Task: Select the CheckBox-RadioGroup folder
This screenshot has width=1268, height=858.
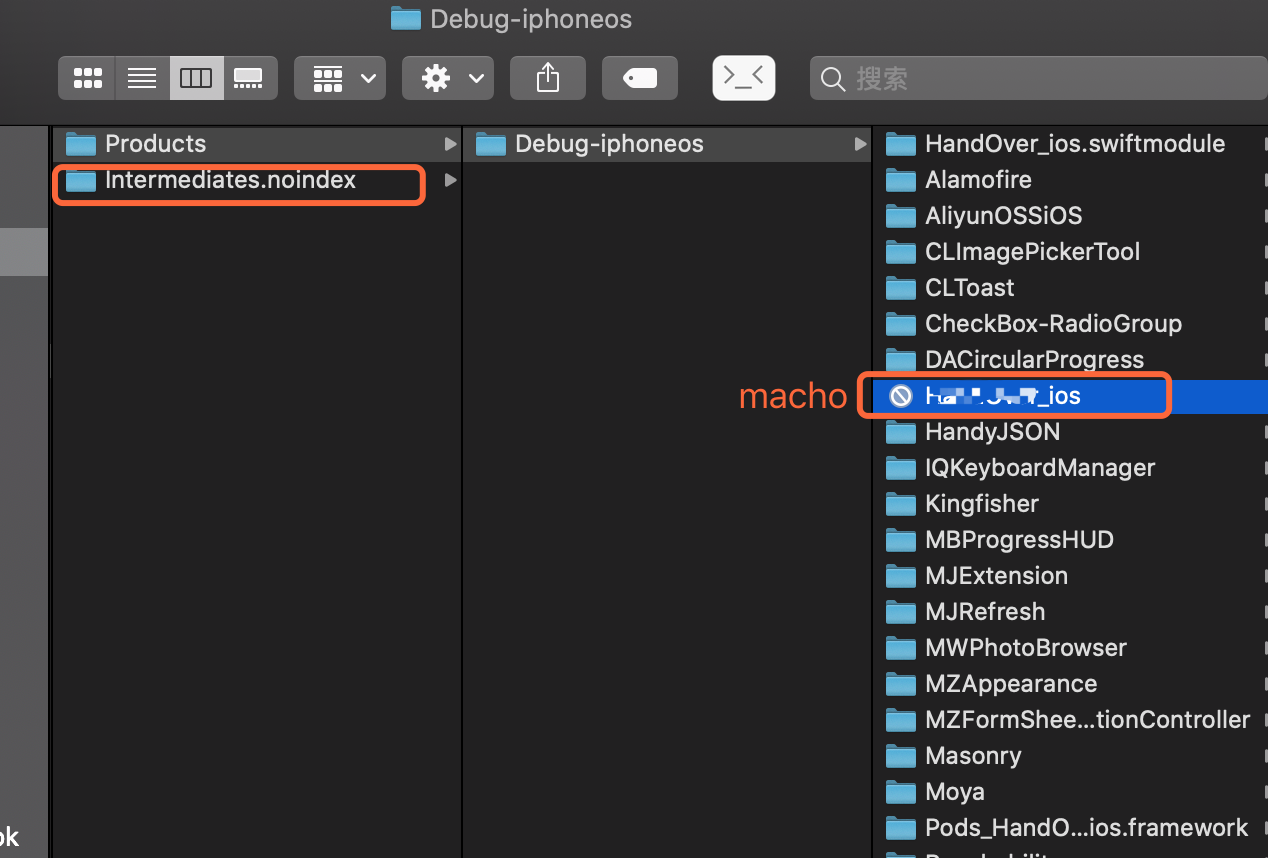Action: [x=1070, y=324]
